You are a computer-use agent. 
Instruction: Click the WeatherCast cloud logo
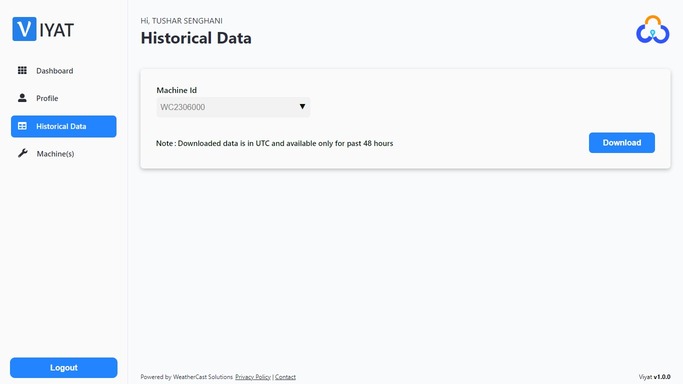[x=653, y=30]
